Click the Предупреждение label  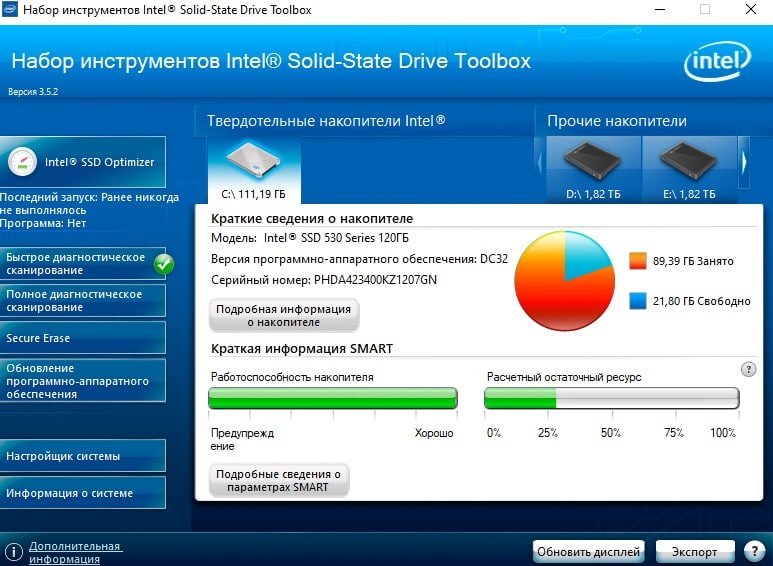pos(242,439)
